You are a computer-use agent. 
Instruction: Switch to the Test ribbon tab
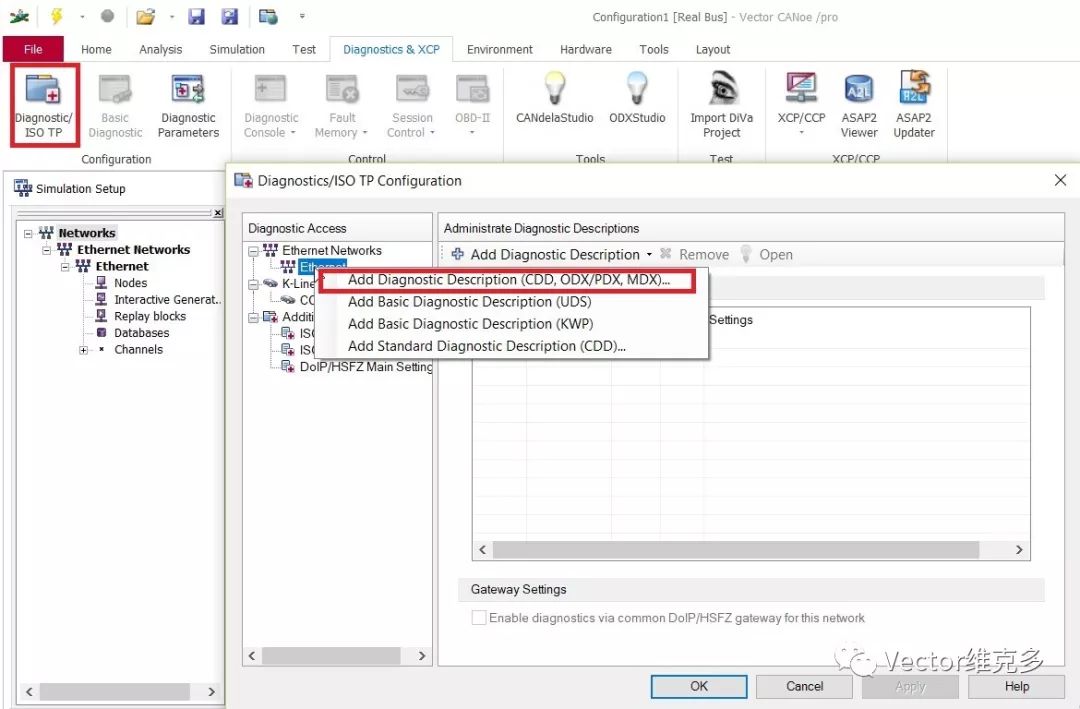click(304, 50)
